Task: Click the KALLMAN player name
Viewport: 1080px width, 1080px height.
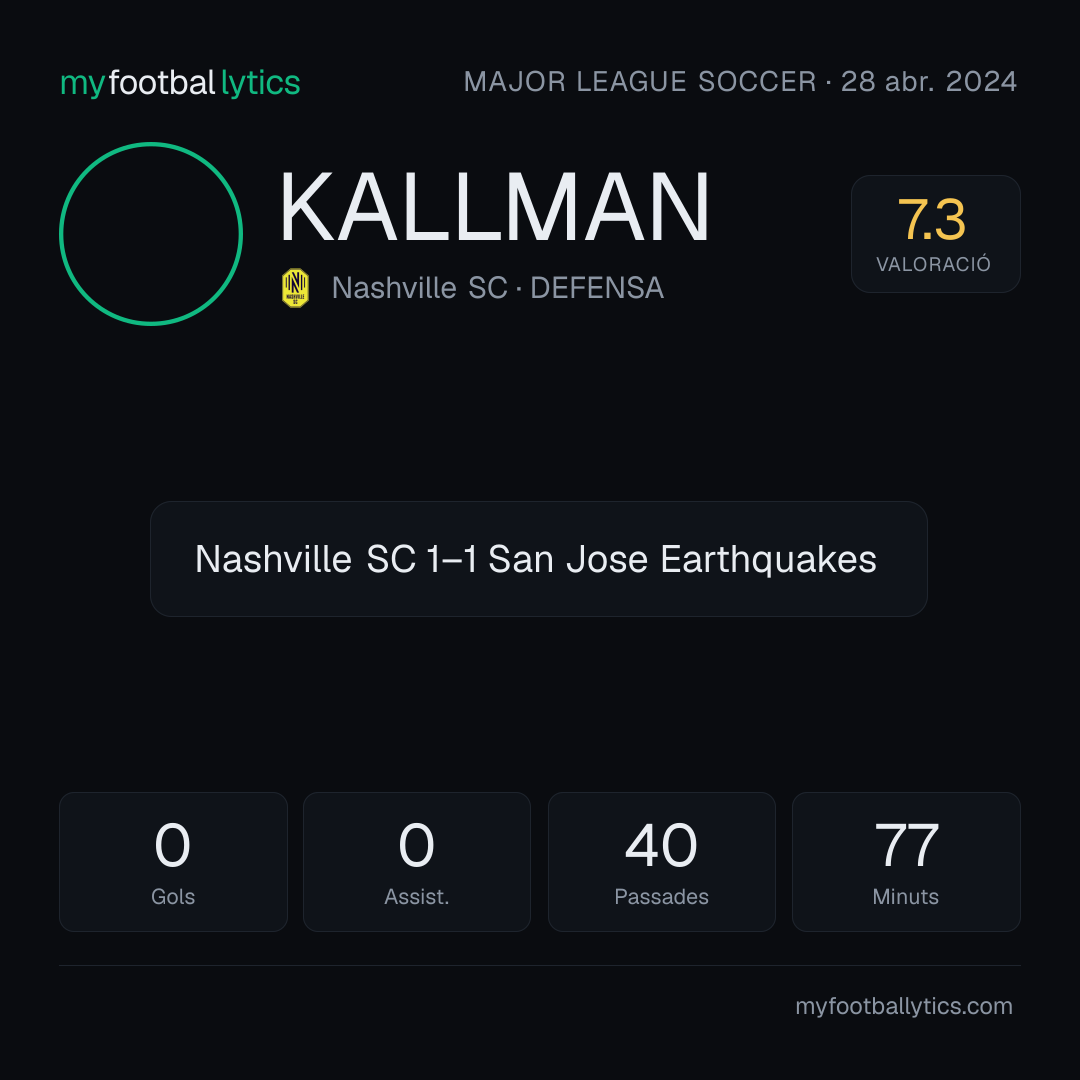Action: tap(494, 207)
